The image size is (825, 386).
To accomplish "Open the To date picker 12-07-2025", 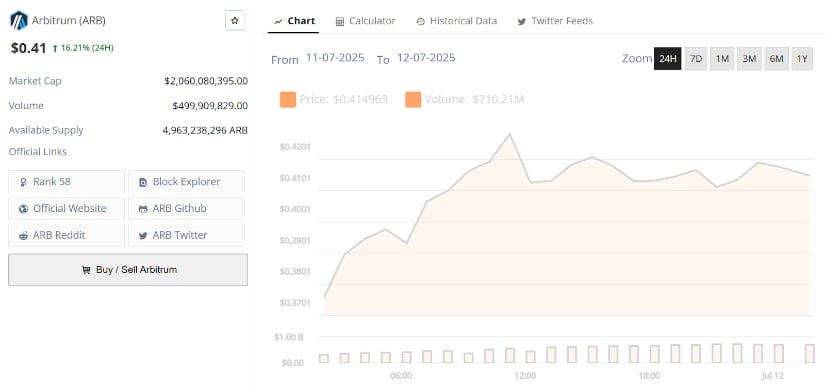I will [426, 58].
